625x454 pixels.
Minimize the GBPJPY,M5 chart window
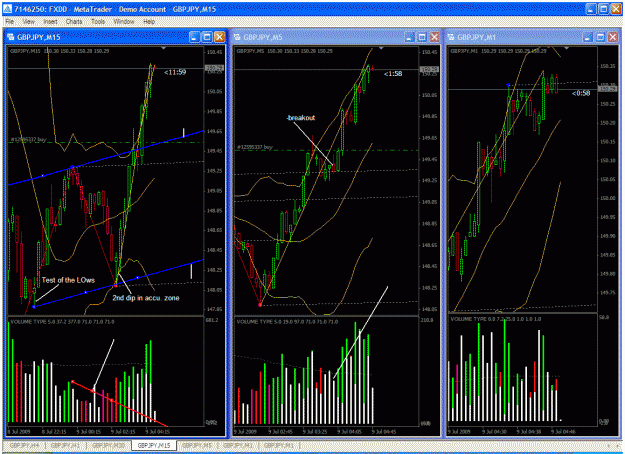(409, 37)
